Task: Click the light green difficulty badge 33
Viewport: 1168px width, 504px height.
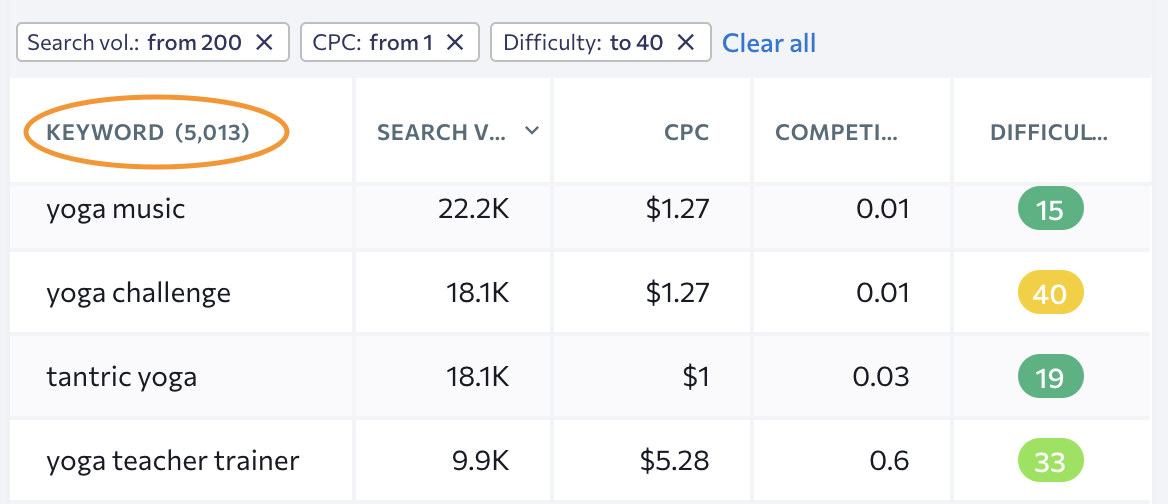Action: [x=1050, y=461]
